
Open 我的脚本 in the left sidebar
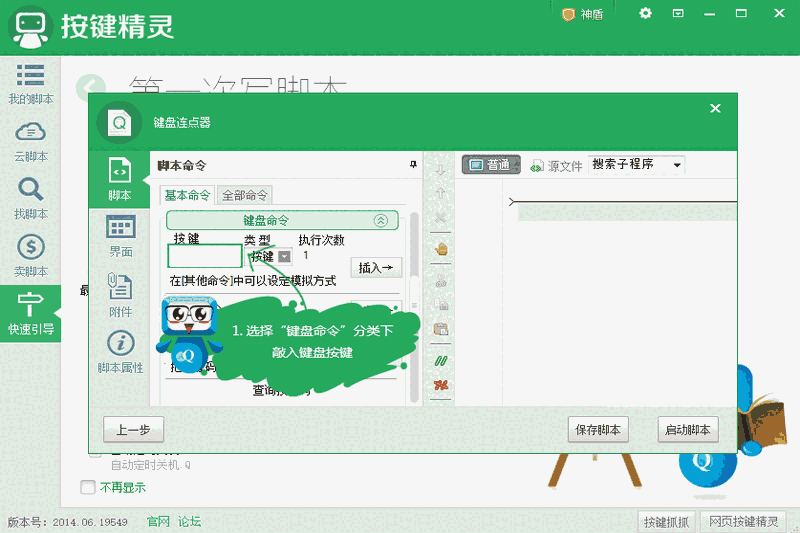[x=31, y=84]
